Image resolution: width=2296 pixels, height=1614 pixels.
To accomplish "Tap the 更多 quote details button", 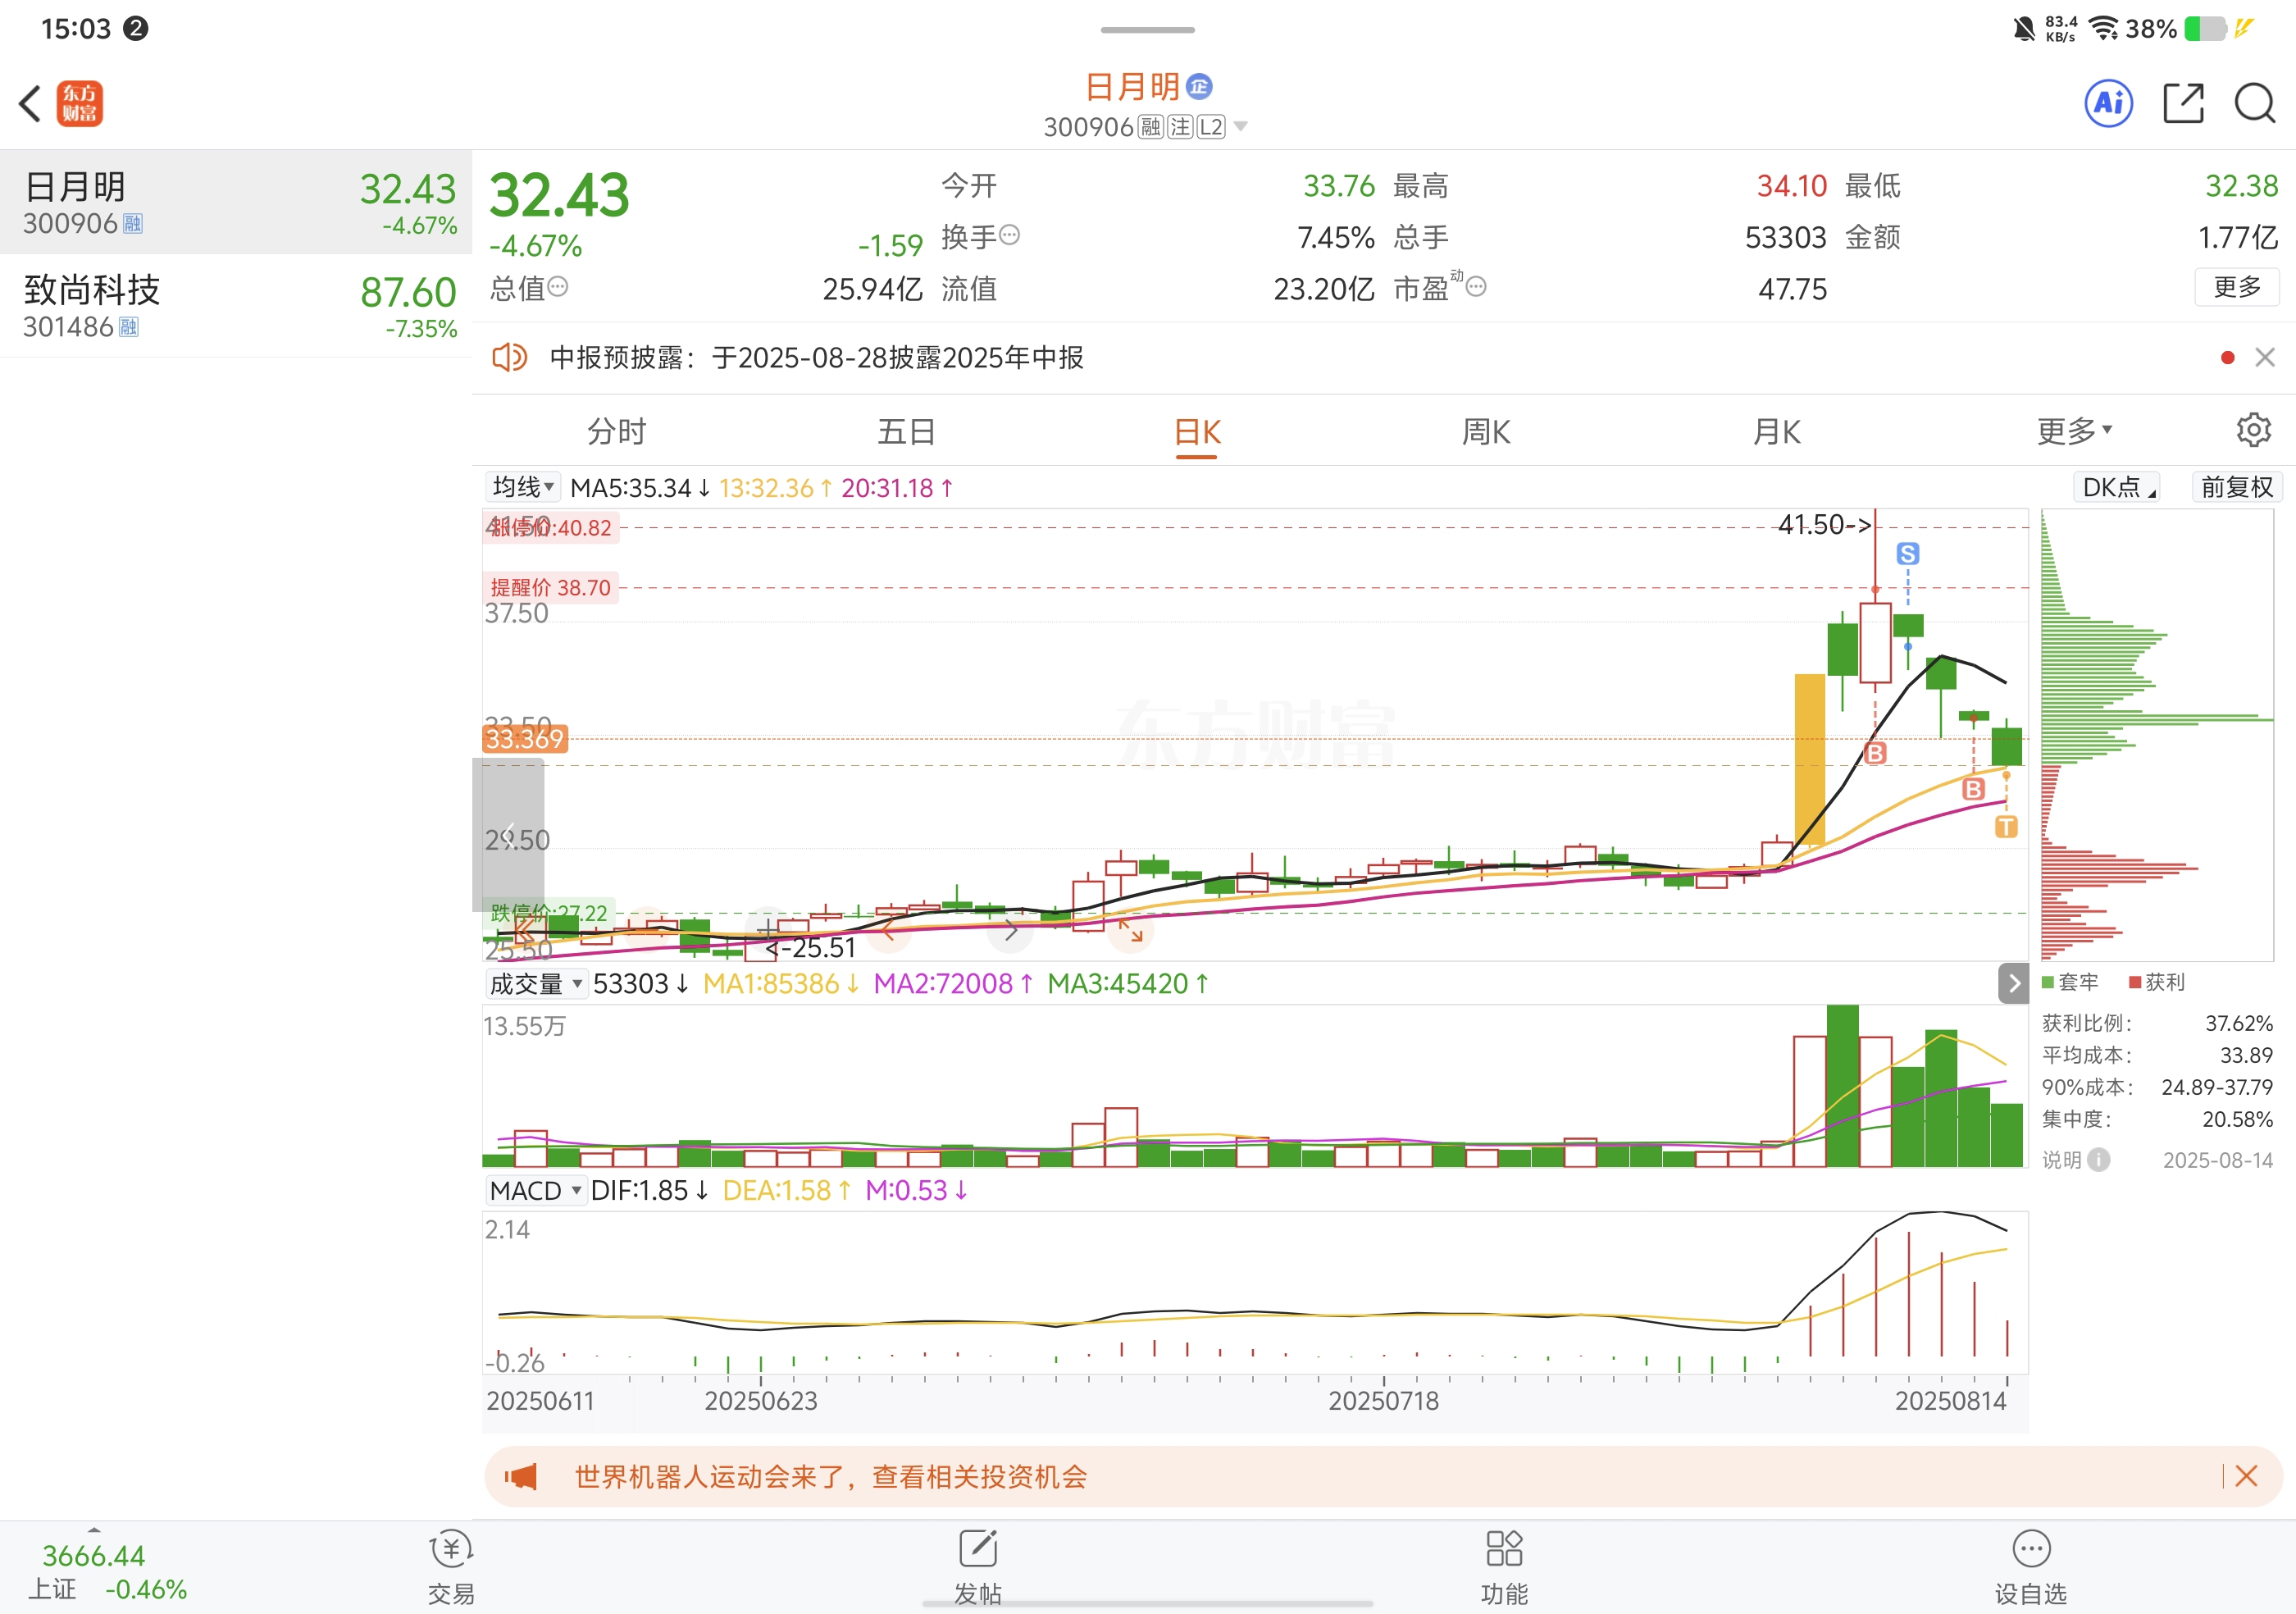I will click(x=2237, y=287).
